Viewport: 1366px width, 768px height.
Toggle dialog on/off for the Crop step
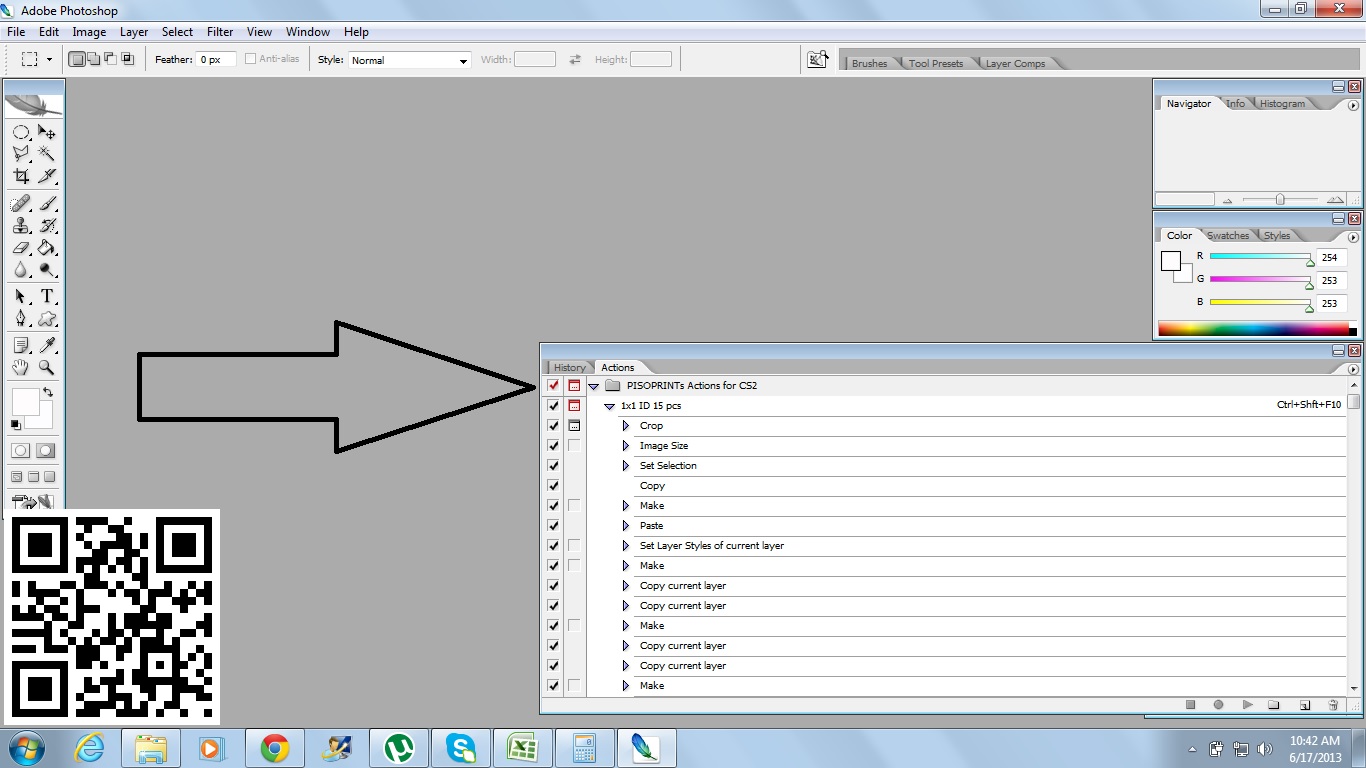tap(574, 425)
